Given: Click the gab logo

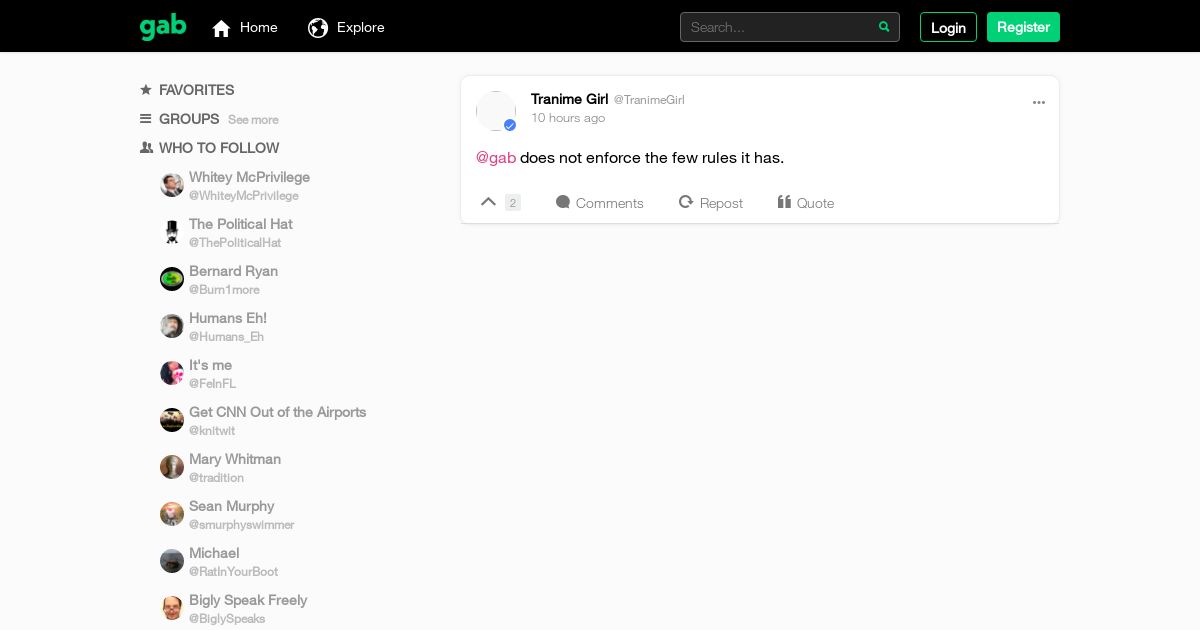Looking at the screenshot, I should 163,26.
